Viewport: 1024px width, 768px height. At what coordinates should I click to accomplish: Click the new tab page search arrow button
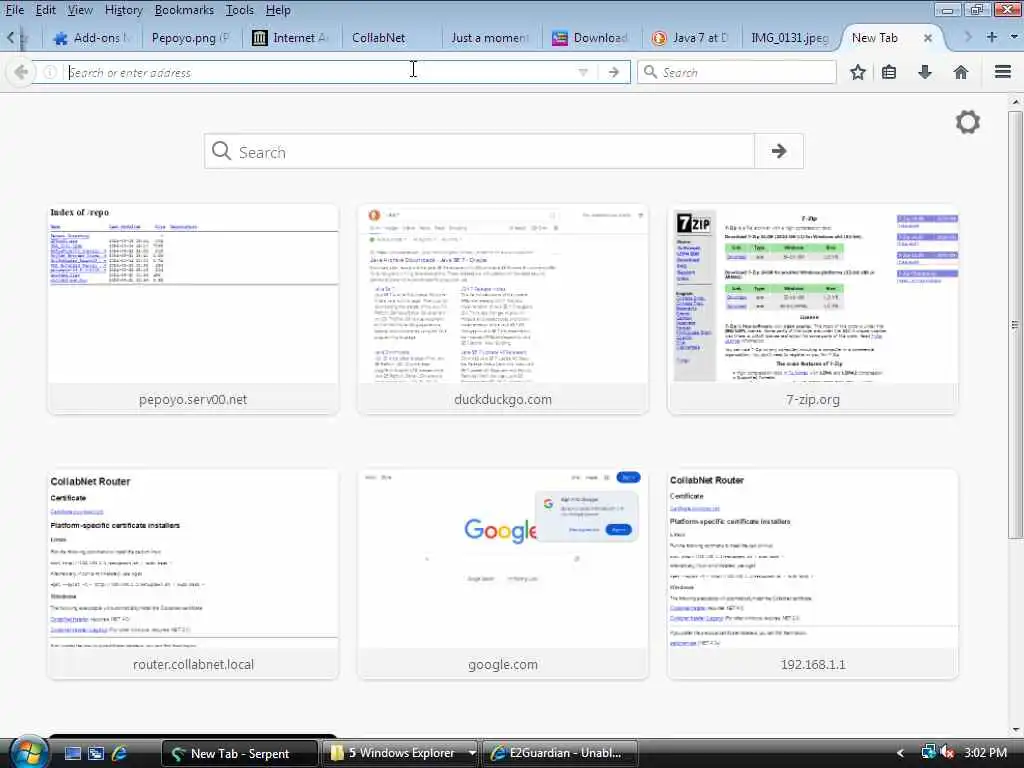778,152
